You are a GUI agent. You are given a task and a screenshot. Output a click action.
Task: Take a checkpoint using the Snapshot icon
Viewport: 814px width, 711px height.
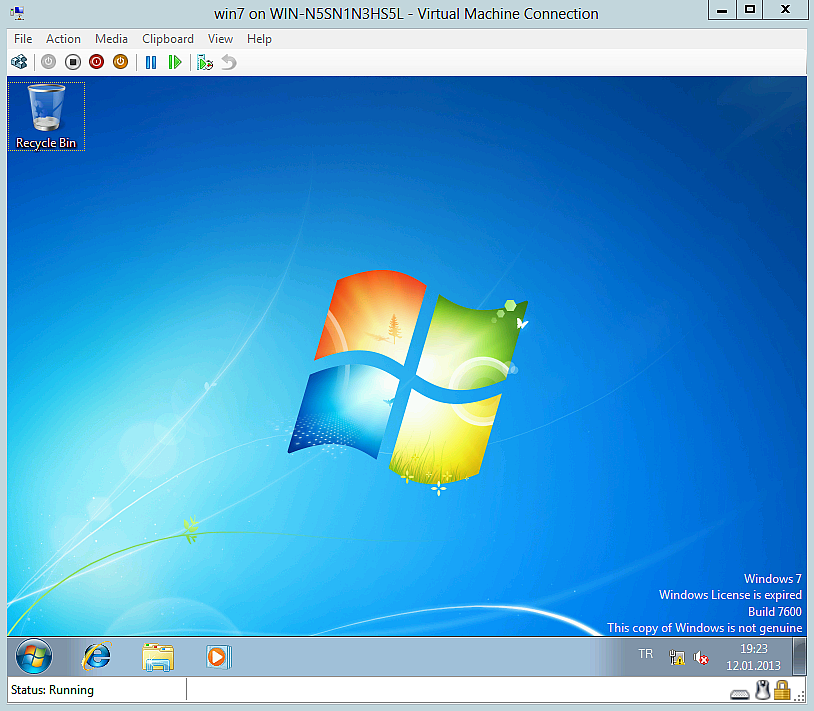click(204, 61)
